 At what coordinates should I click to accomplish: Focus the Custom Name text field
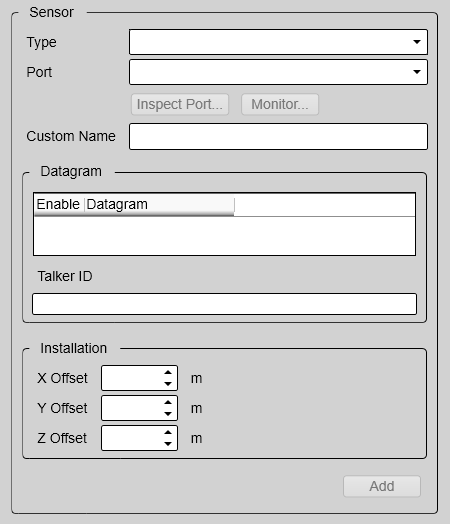pos(278,136)
